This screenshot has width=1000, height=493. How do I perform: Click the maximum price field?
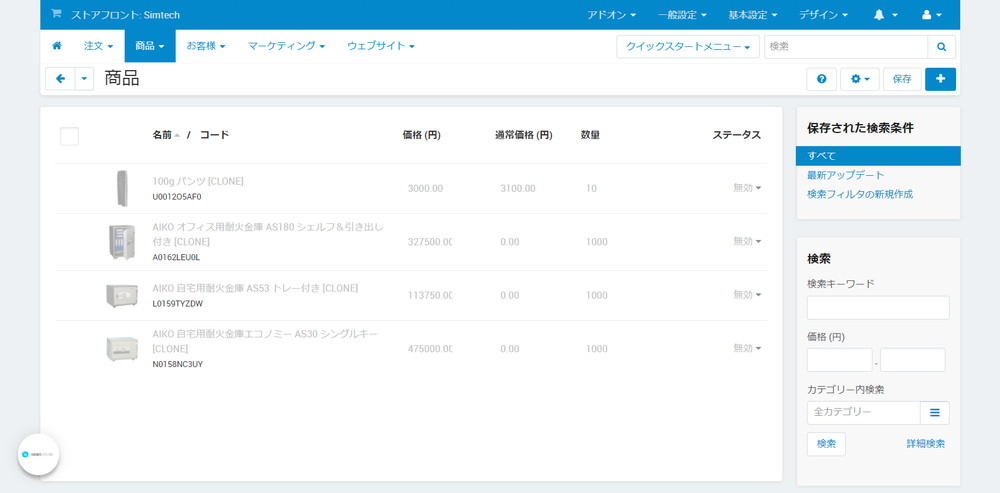tap(912, 360)
